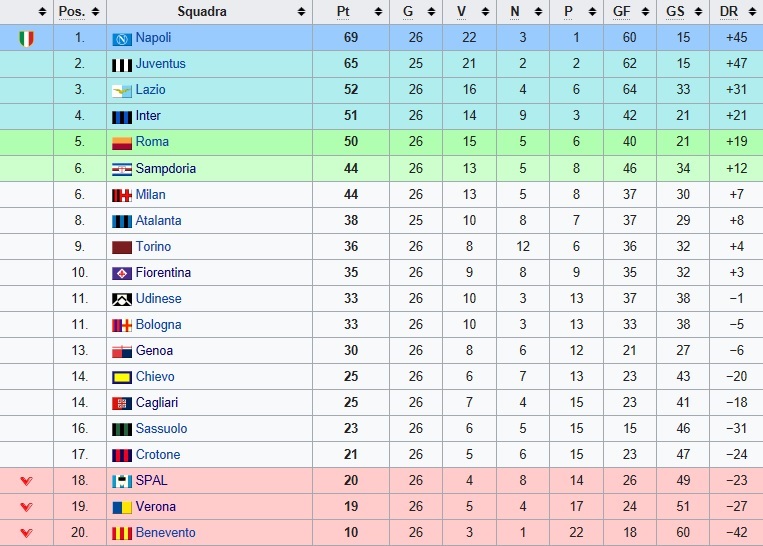Open the Sampdoria team link
This screenshot has height=546, width=763.
[x=165, y=168]
